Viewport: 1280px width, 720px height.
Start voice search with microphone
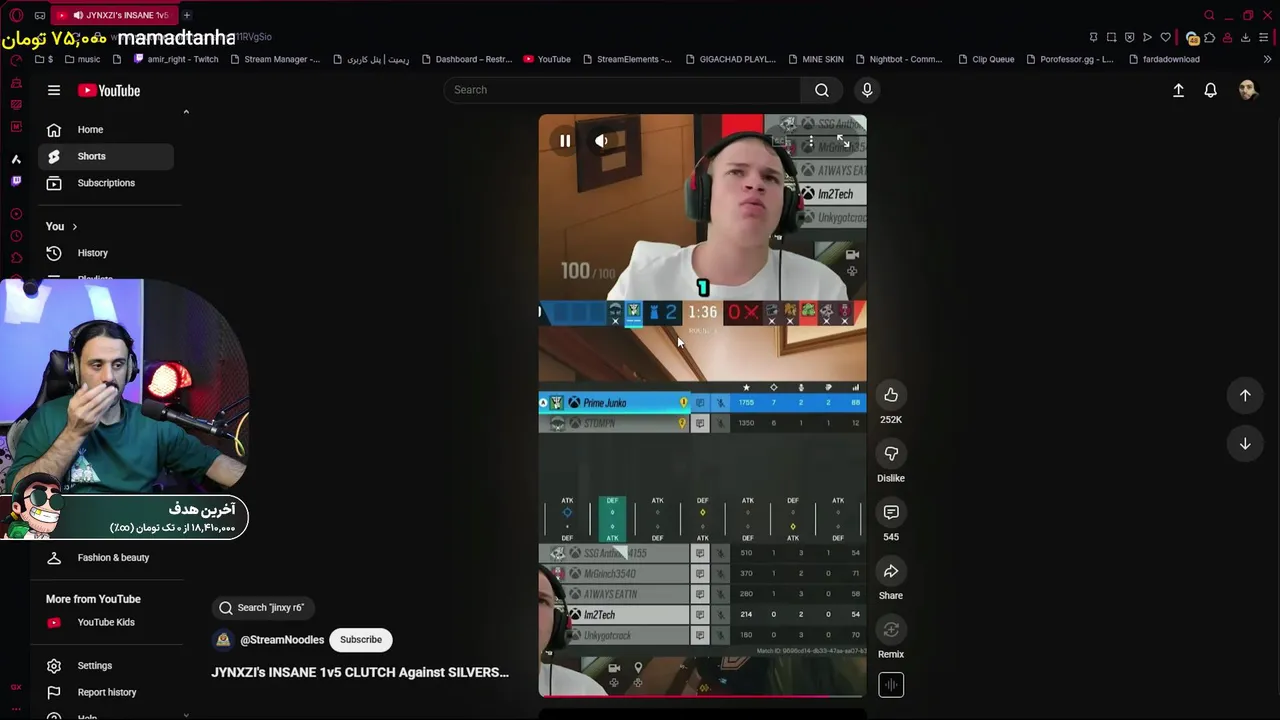tap(867, 90)
